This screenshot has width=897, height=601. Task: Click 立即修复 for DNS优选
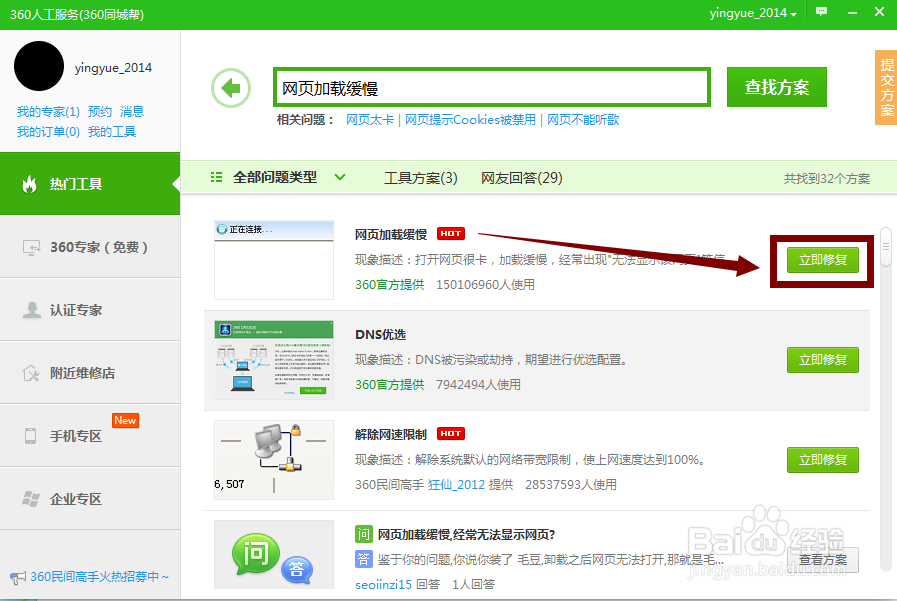[823, 360]
